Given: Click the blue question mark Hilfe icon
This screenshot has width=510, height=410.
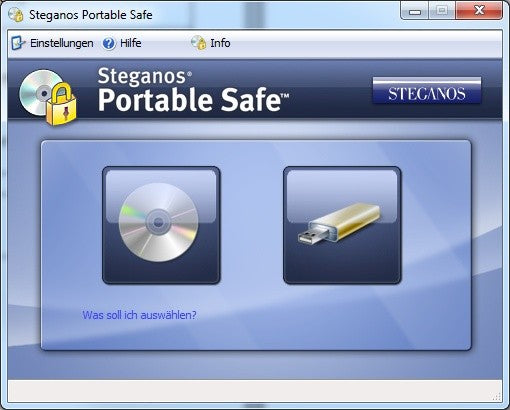Looking at the screenshot, I should point(109,43).
